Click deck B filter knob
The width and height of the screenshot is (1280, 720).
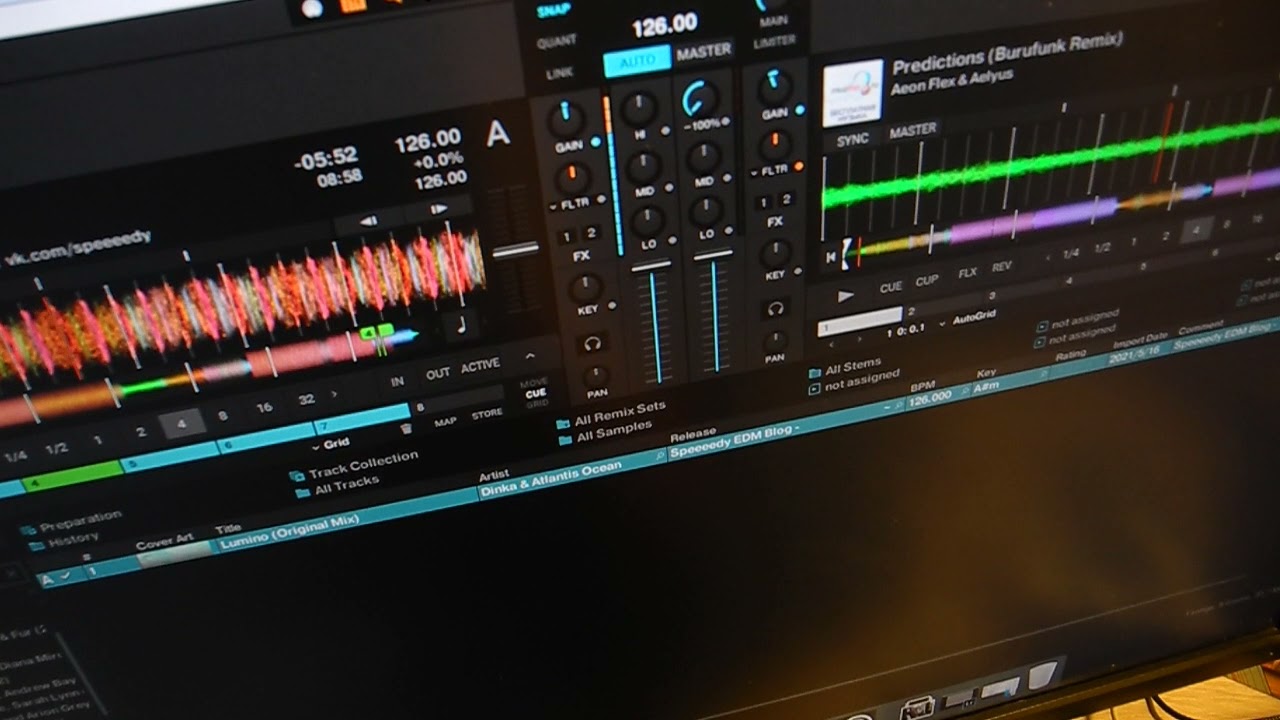[774, 146]
